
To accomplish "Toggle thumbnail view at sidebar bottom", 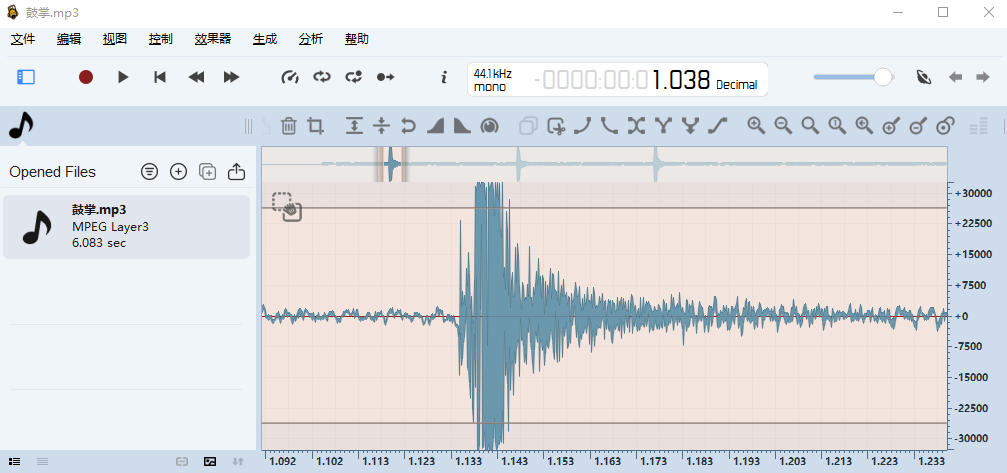I will pos(210,462).
